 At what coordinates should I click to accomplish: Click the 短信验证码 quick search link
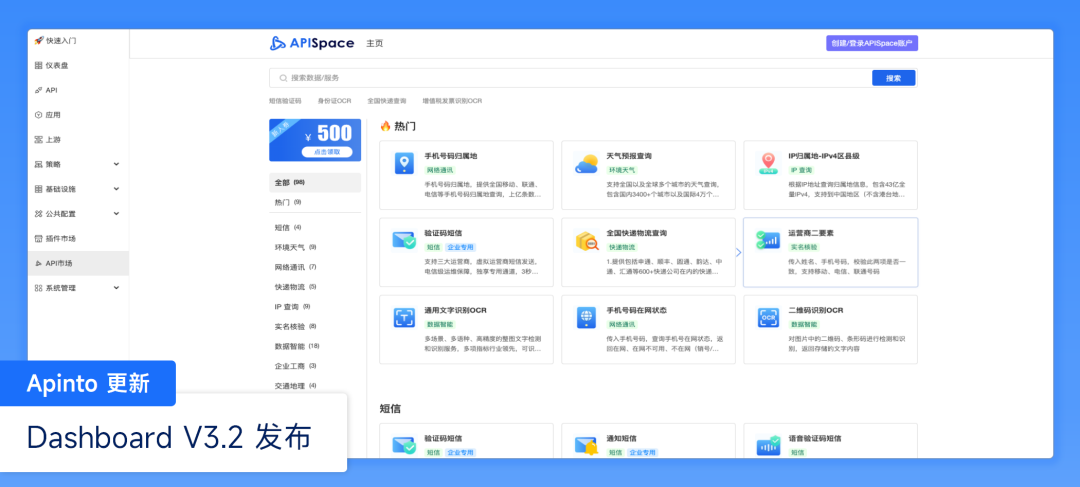(285, 101)
